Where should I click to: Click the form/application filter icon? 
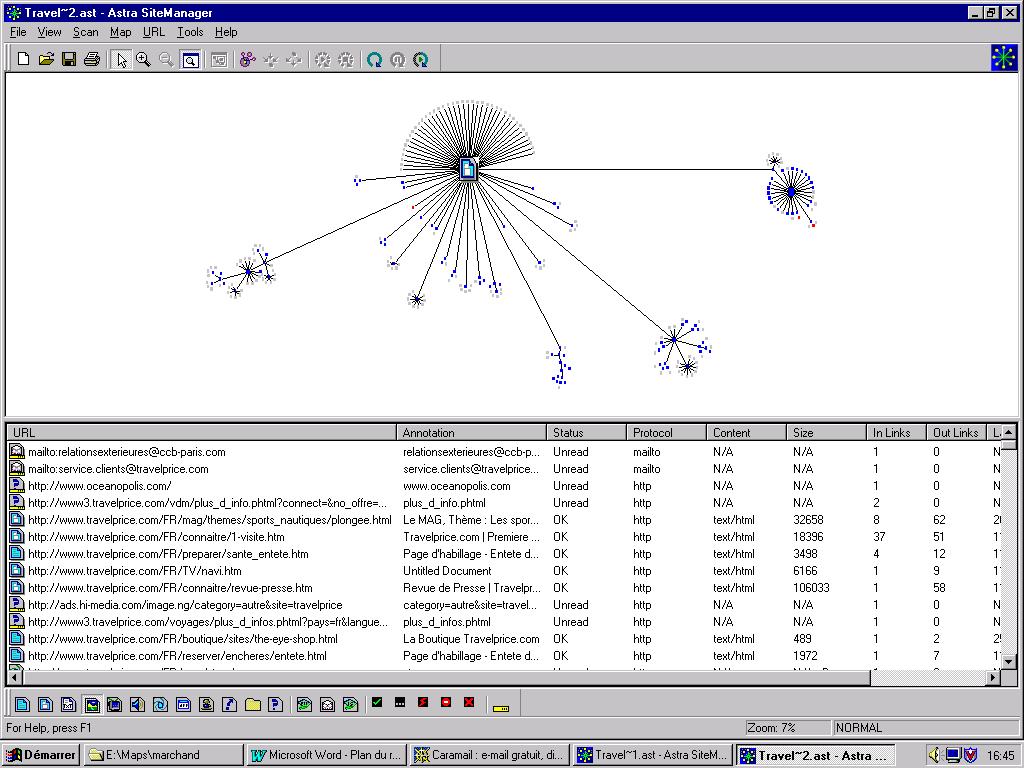pos(184,704)
